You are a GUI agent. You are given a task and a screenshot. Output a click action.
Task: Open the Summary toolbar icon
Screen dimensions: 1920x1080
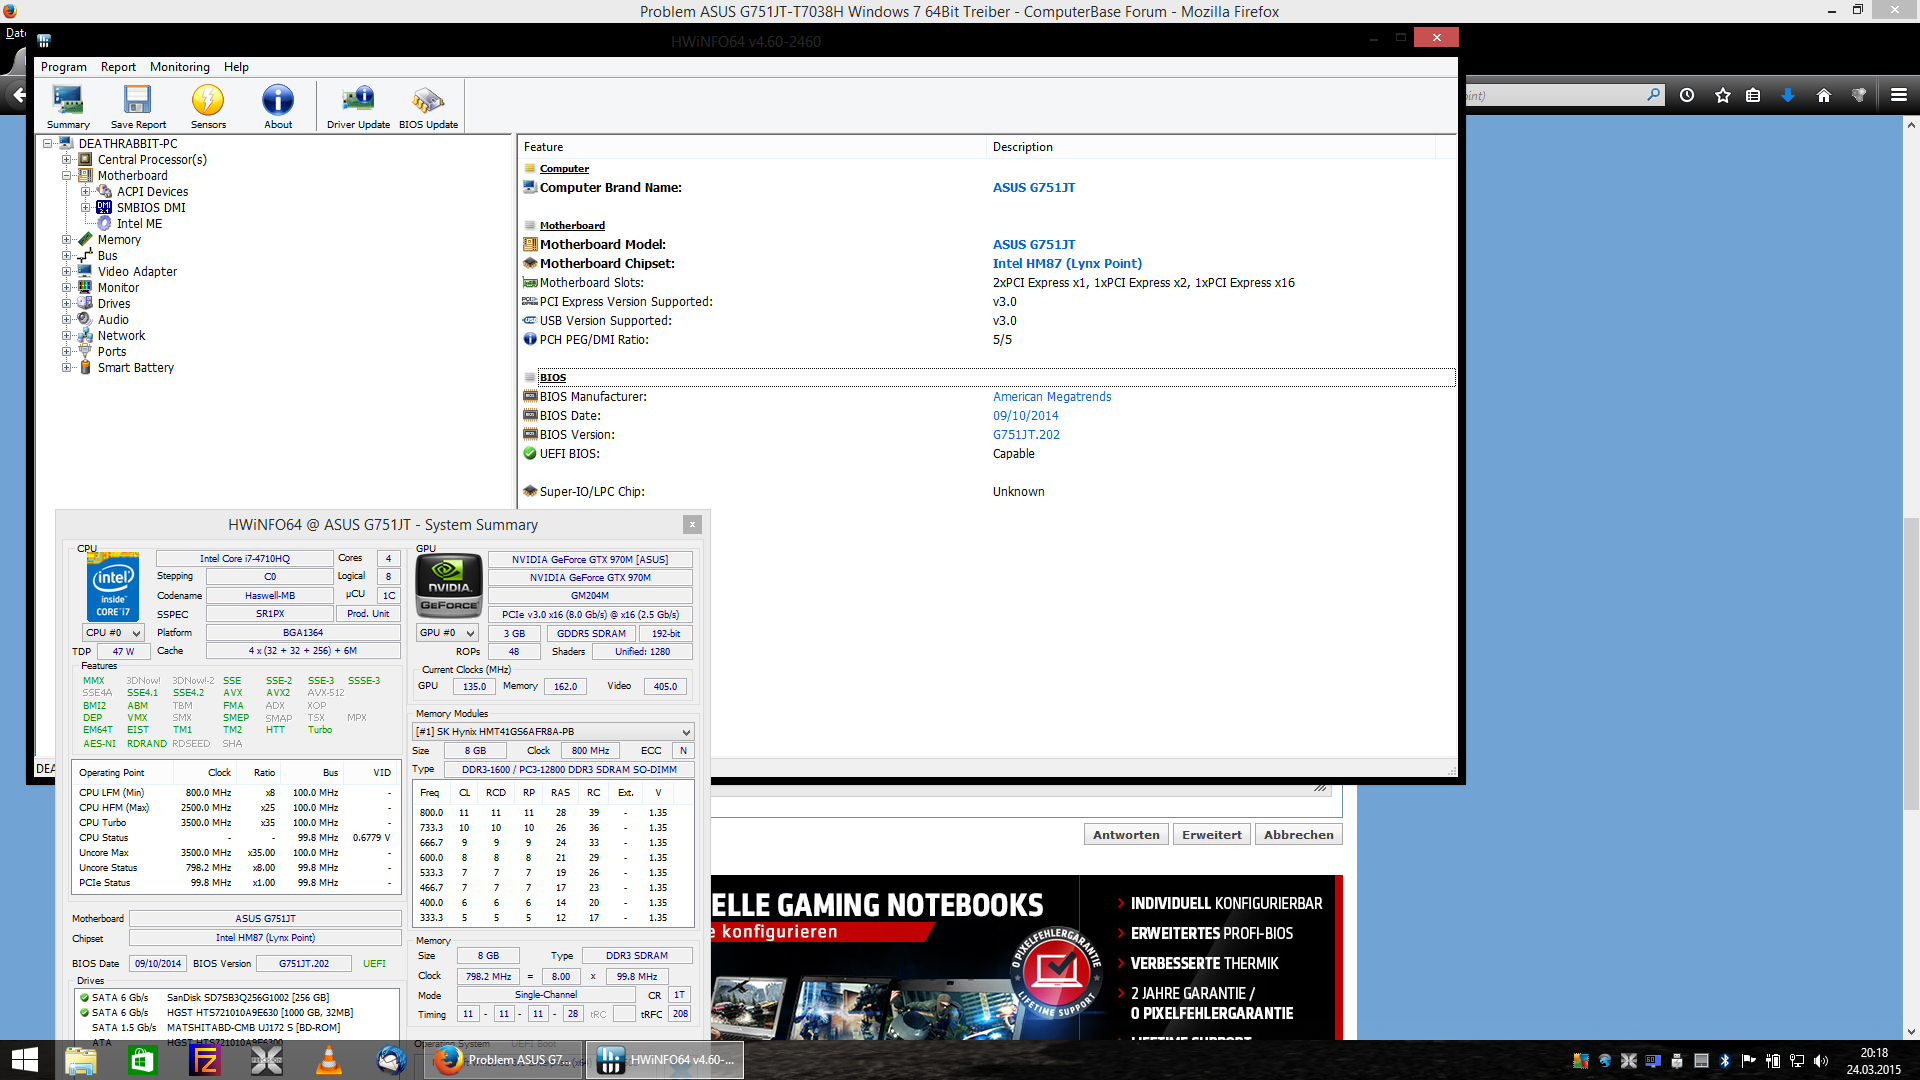68,106
